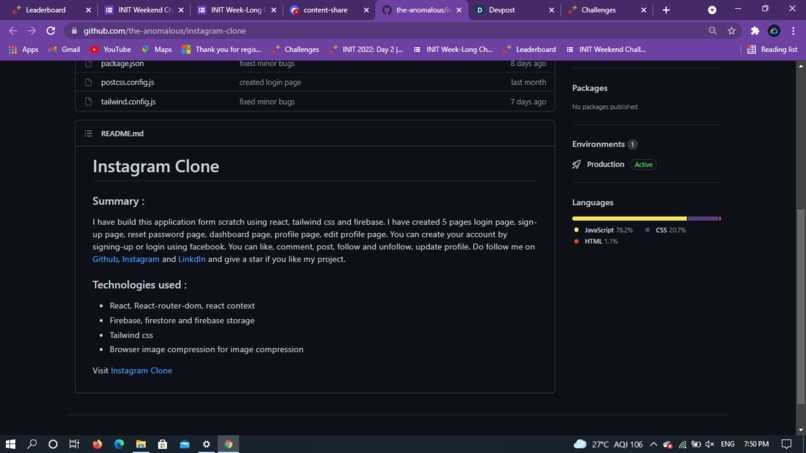Open the postcss.config.js file
806x453 pixels.
[127, 82]
